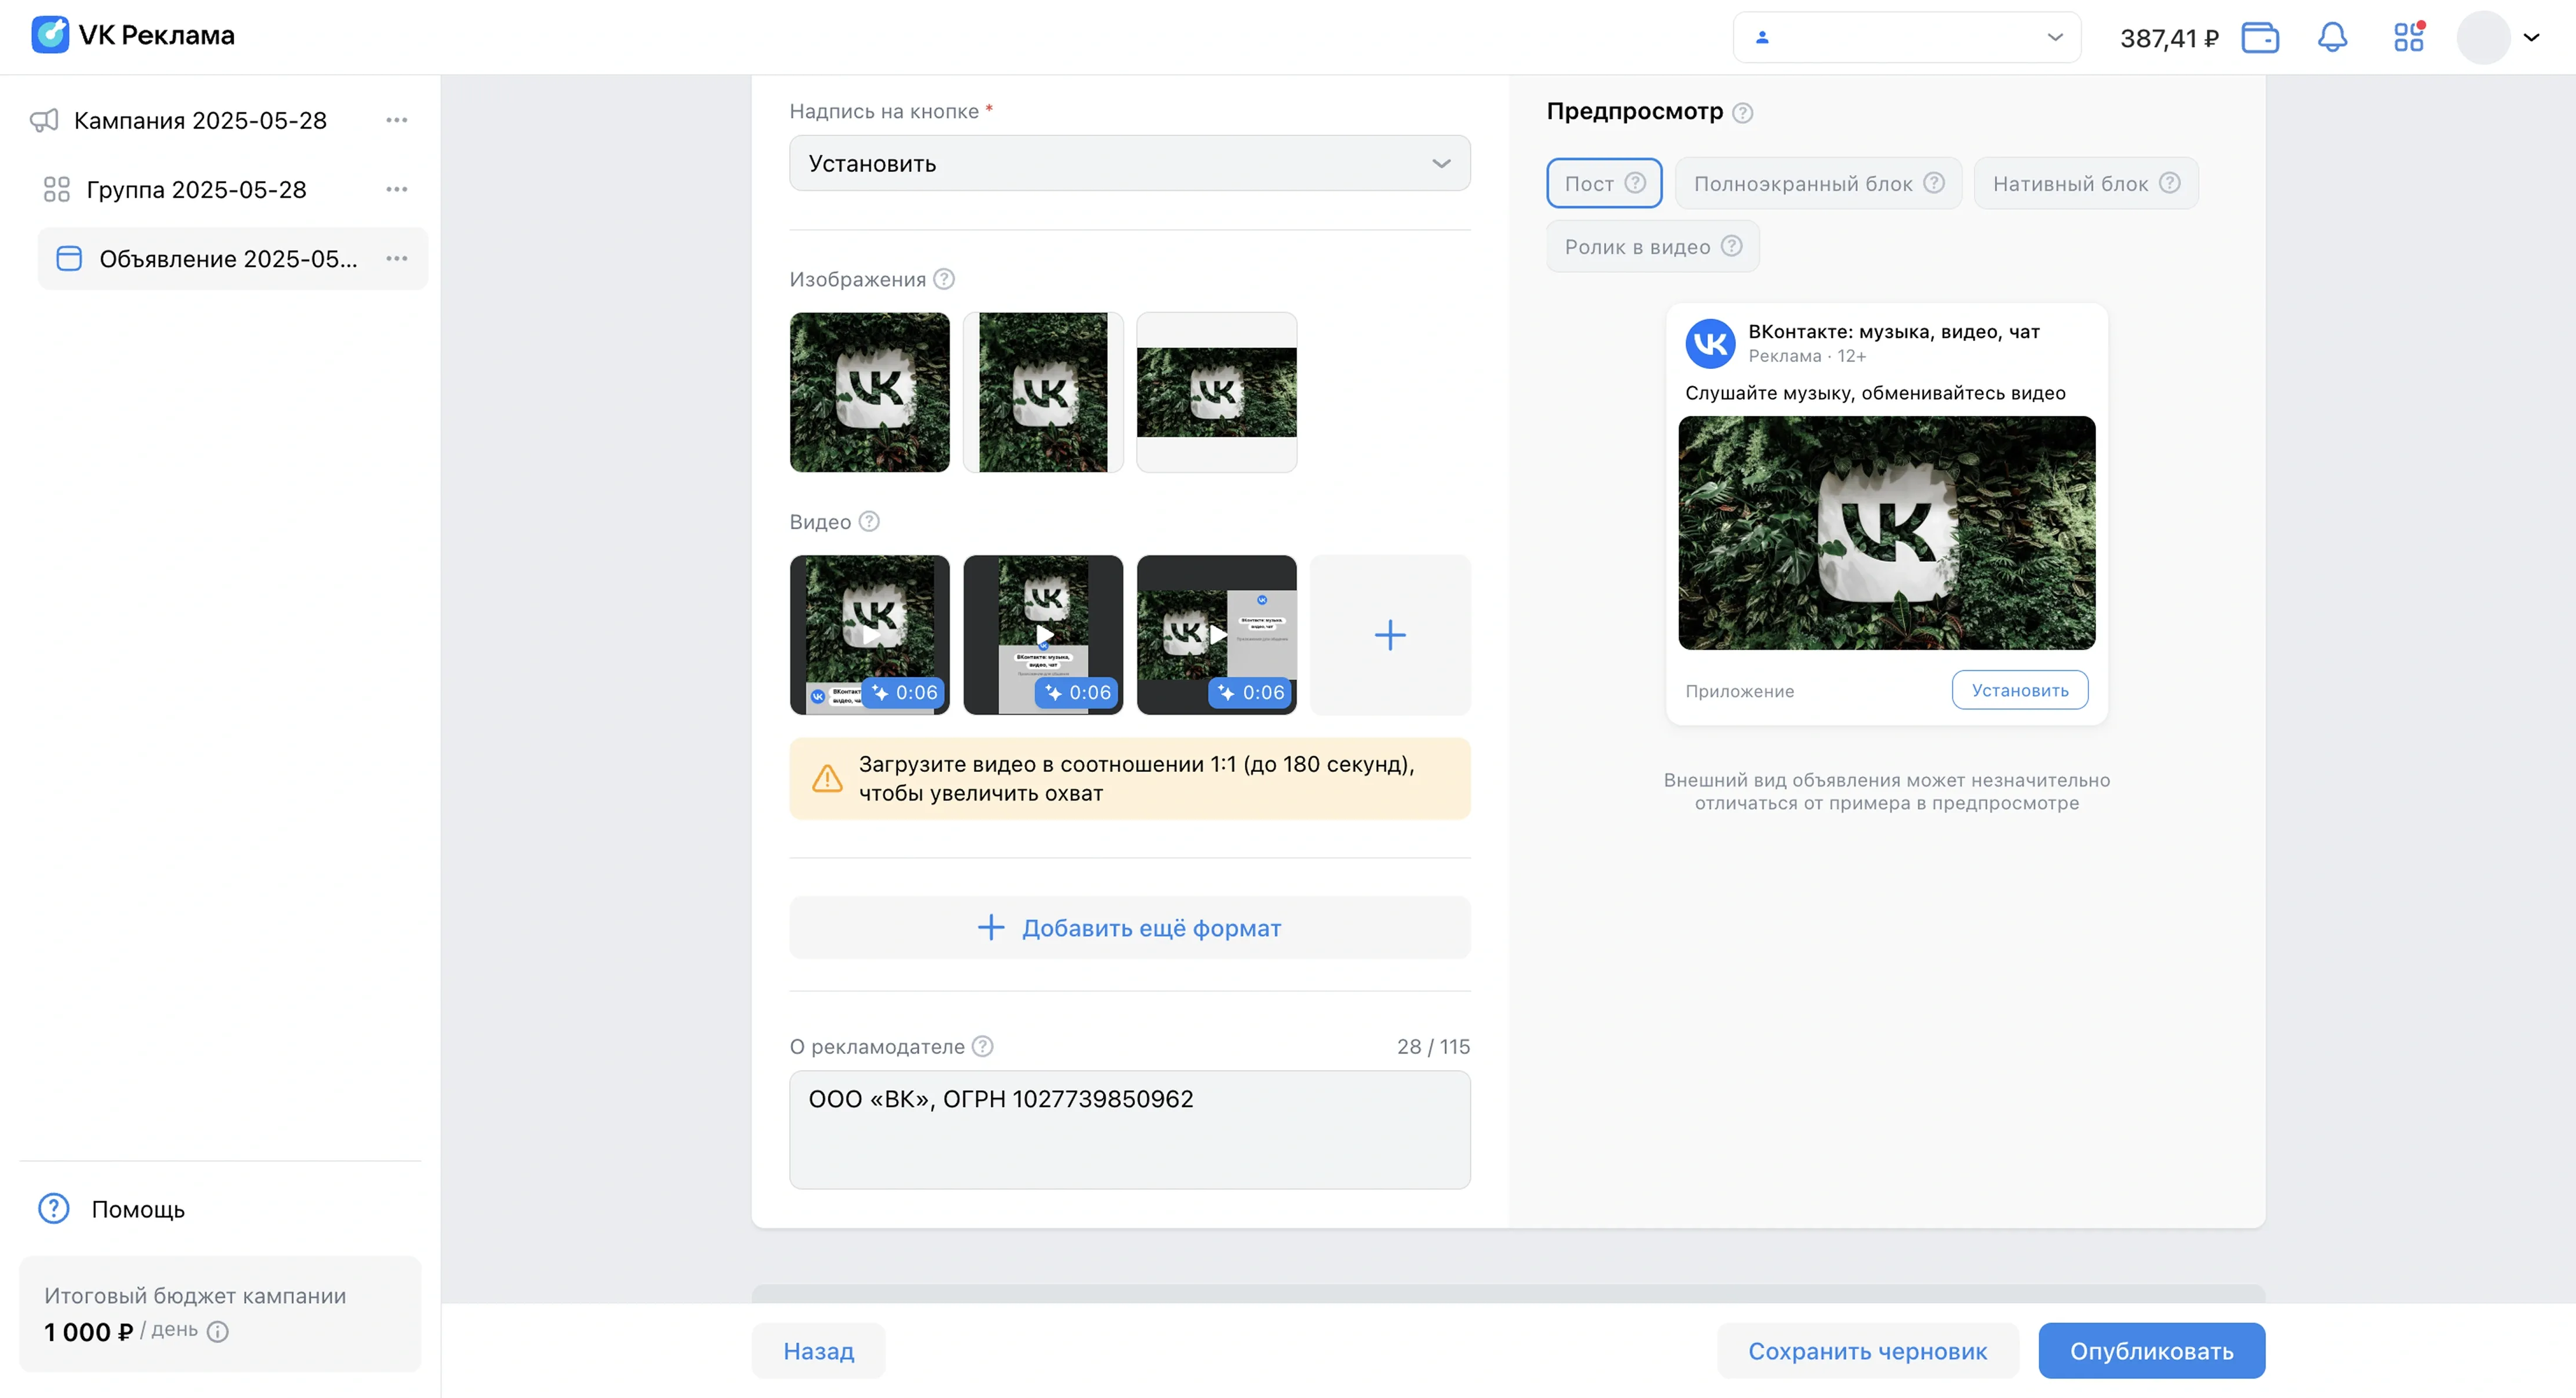Image resolution: width=2576 pixels, height=1398 pixels.
Task: Click the VK Реклама logo icon
Action: point(50,35)
